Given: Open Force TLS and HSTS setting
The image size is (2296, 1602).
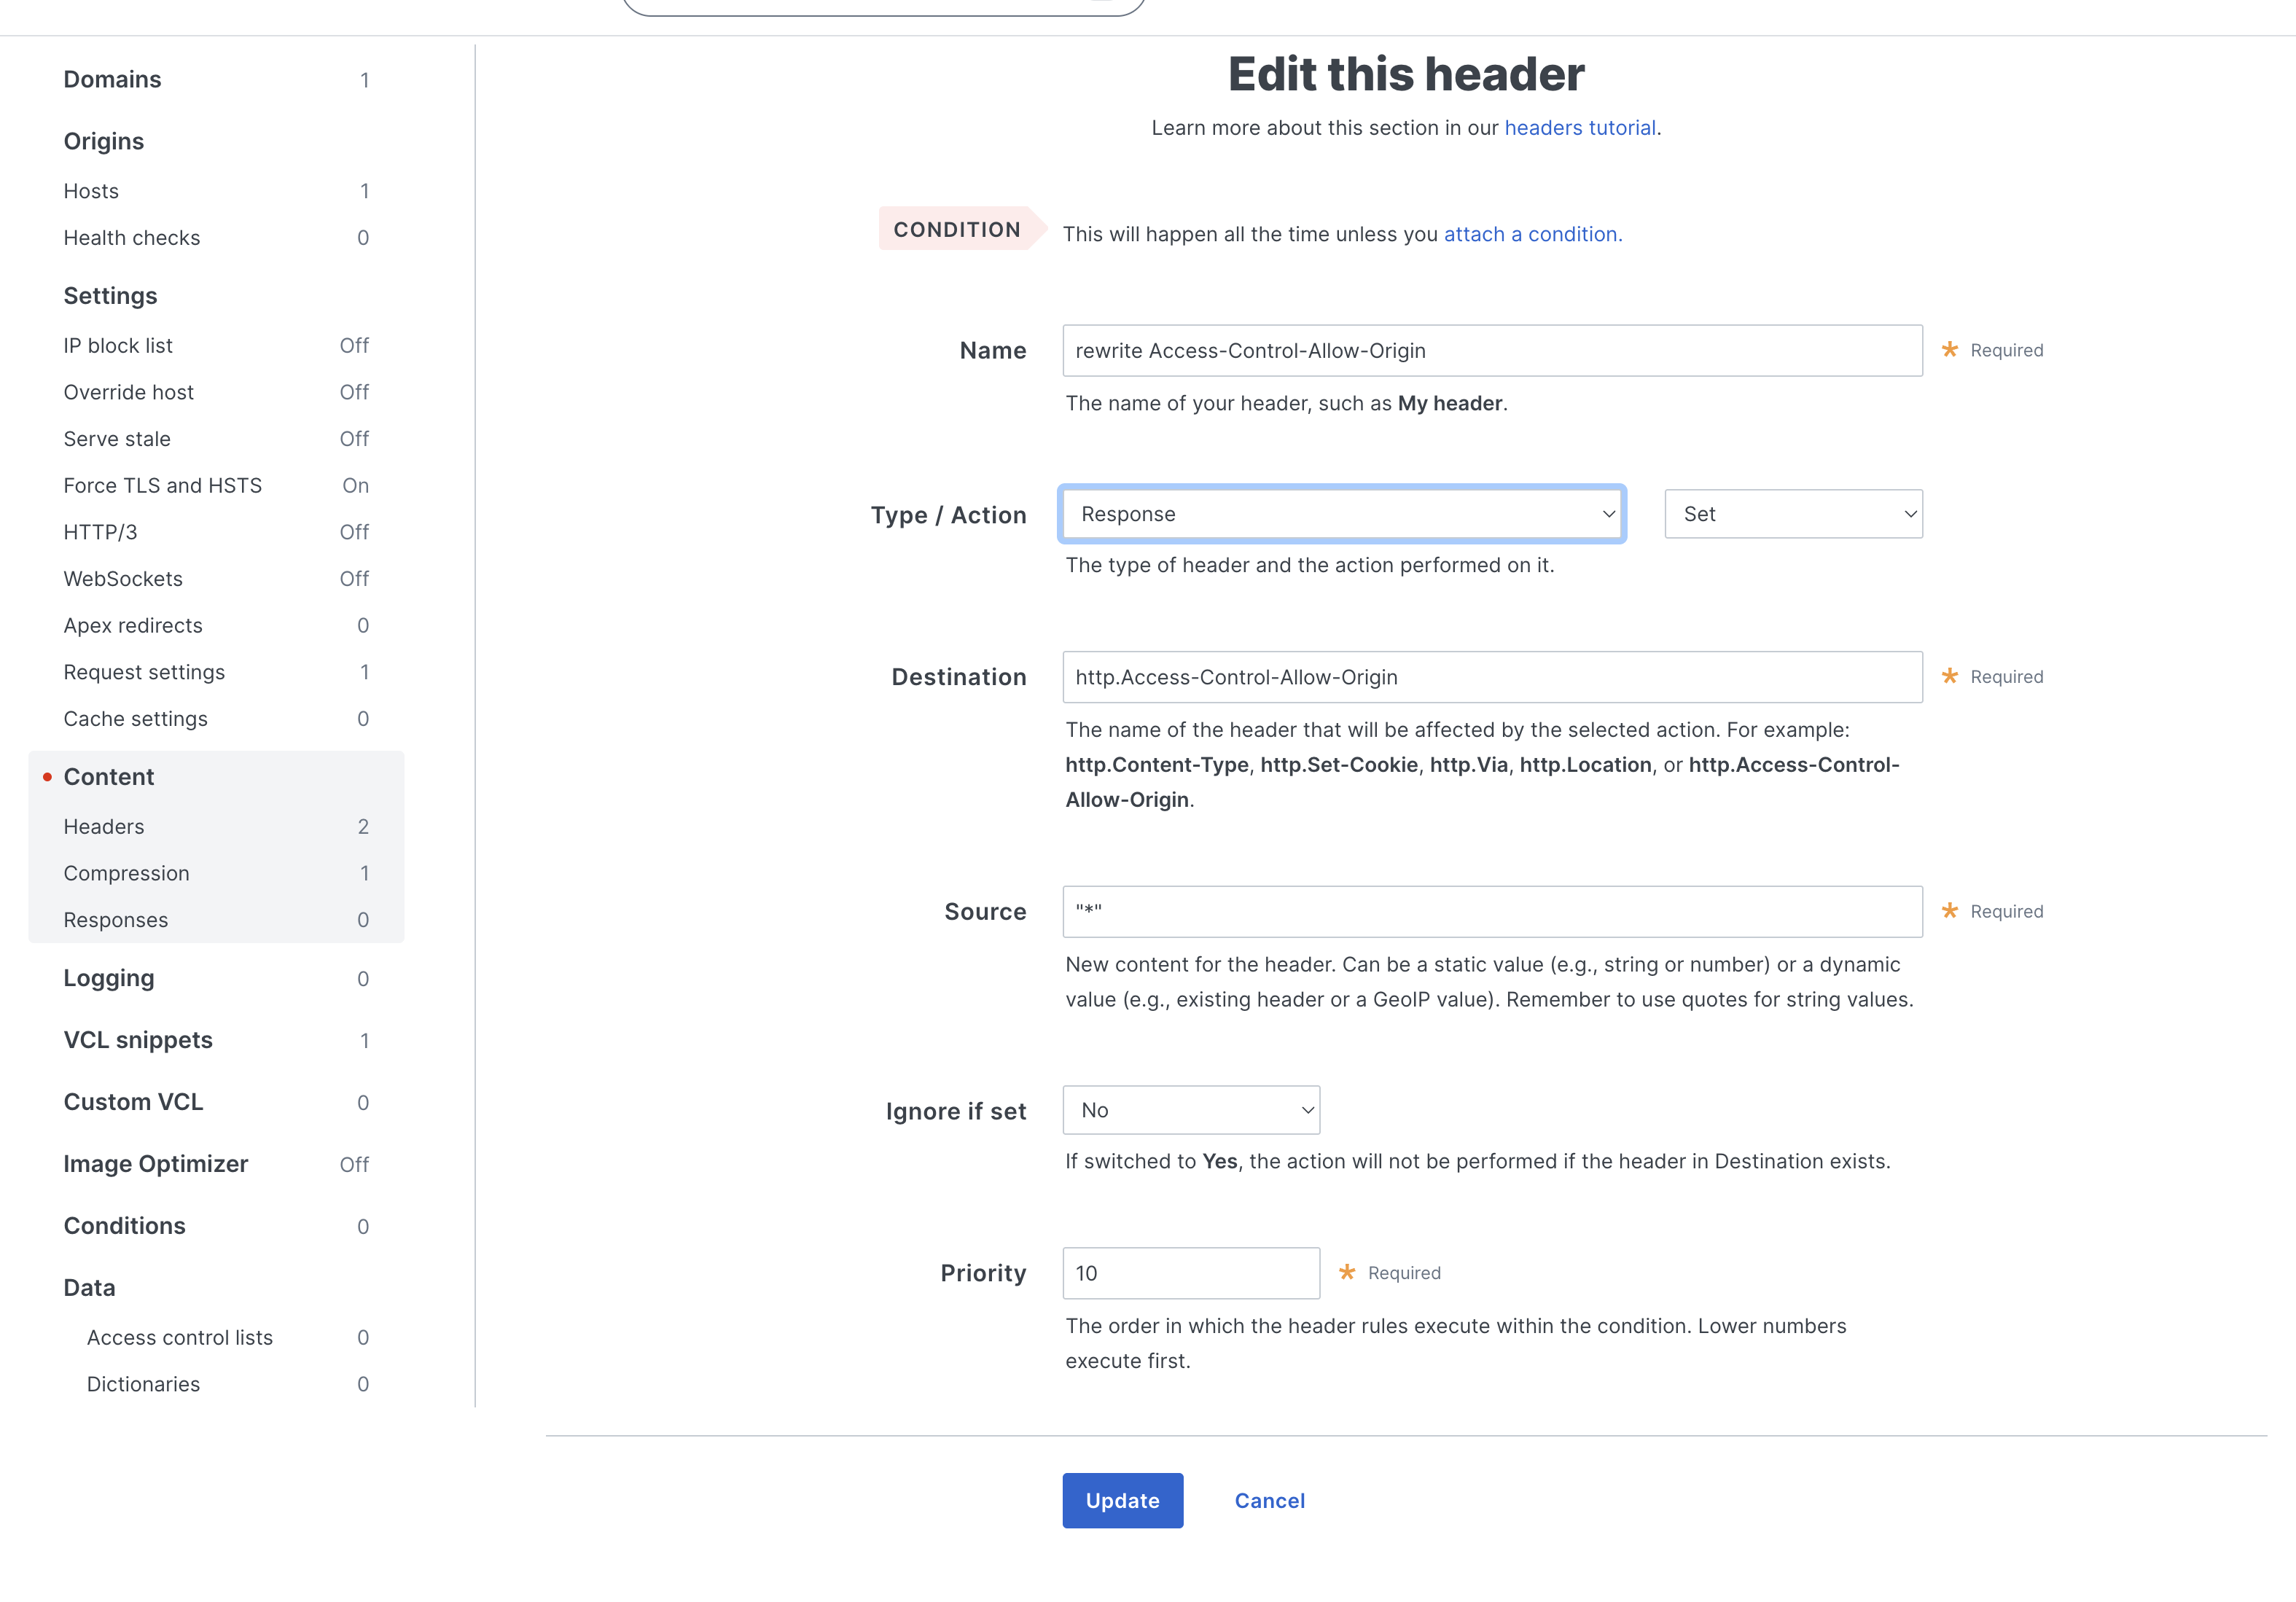Looking at the screenshot, I should tap(162, 486).
